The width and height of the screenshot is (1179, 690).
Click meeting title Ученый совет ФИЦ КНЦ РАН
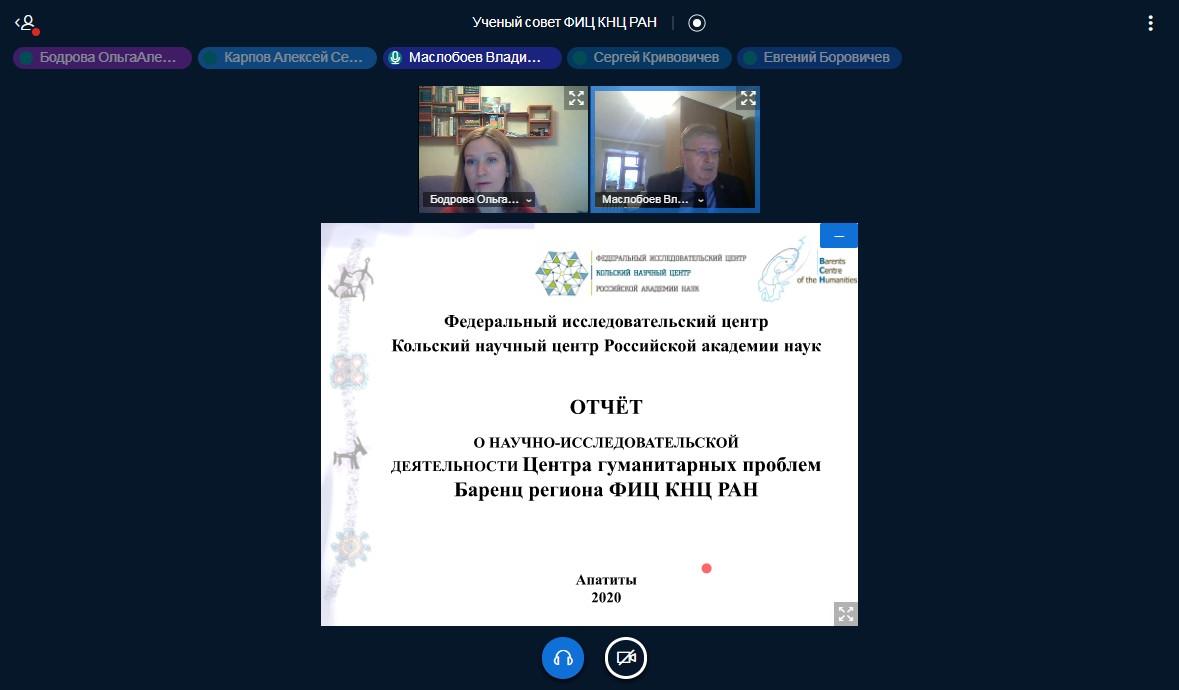[x=564, y=23]
